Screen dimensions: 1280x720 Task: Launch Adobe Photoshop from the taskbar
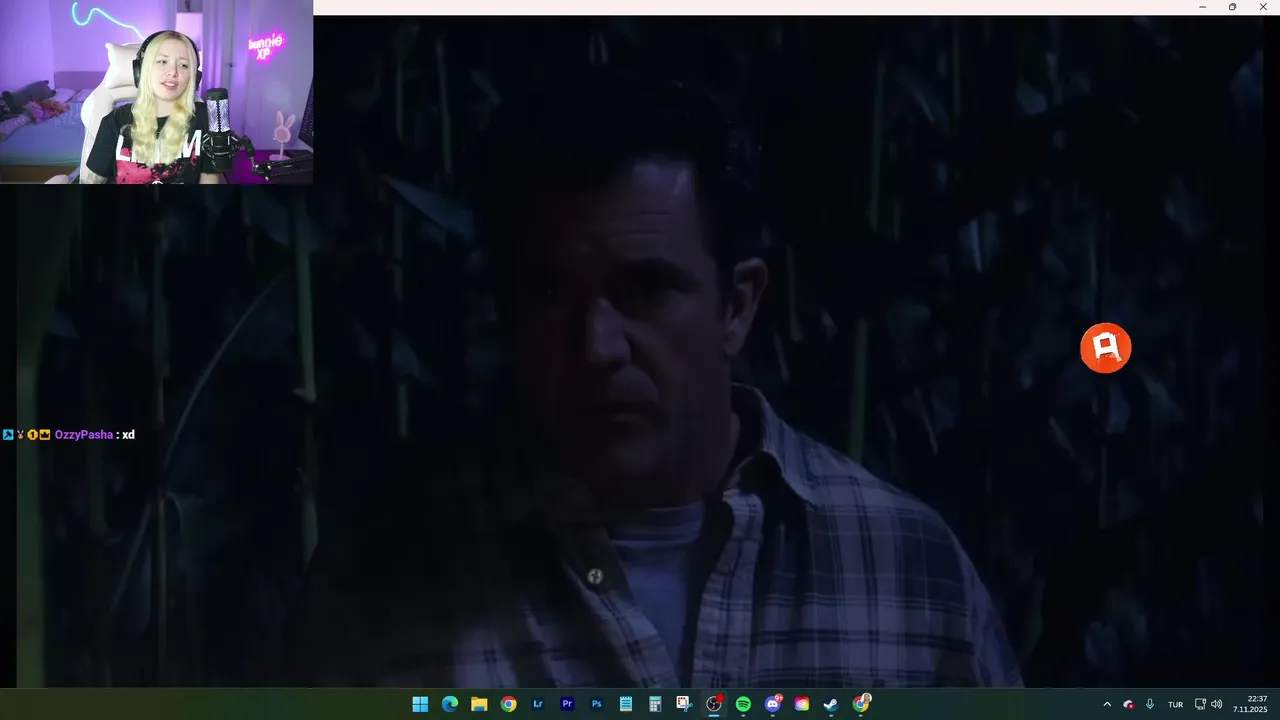pyautogui.click(x=596, y=704)
